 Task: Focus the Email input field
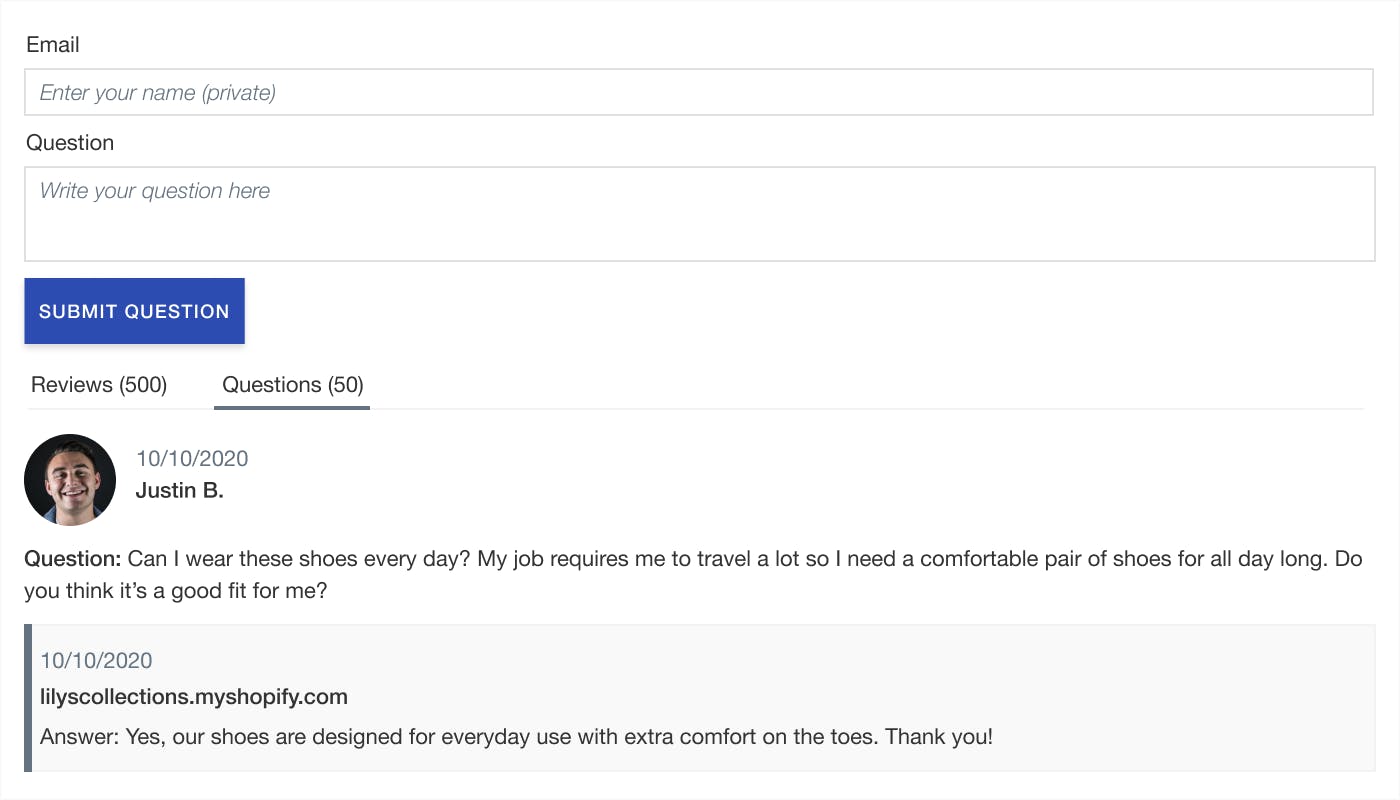tap(700, 92)
